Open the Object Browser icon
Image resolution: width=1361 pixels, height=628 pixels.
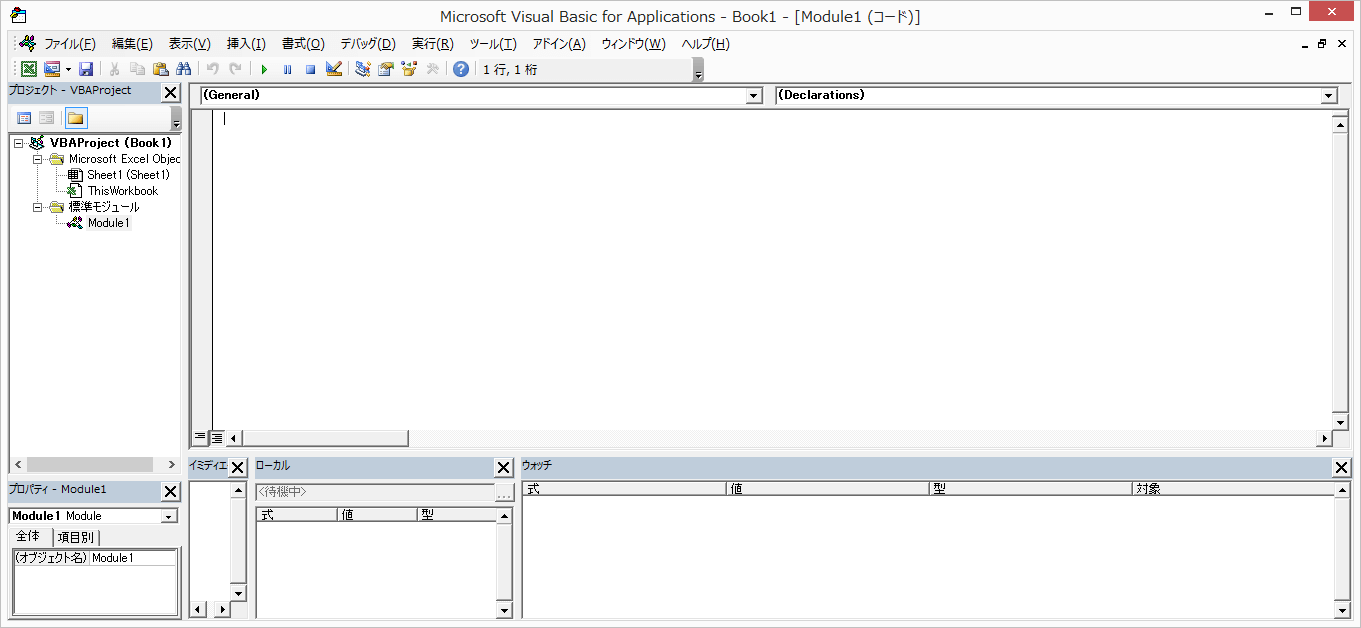[x=408, y=69]
